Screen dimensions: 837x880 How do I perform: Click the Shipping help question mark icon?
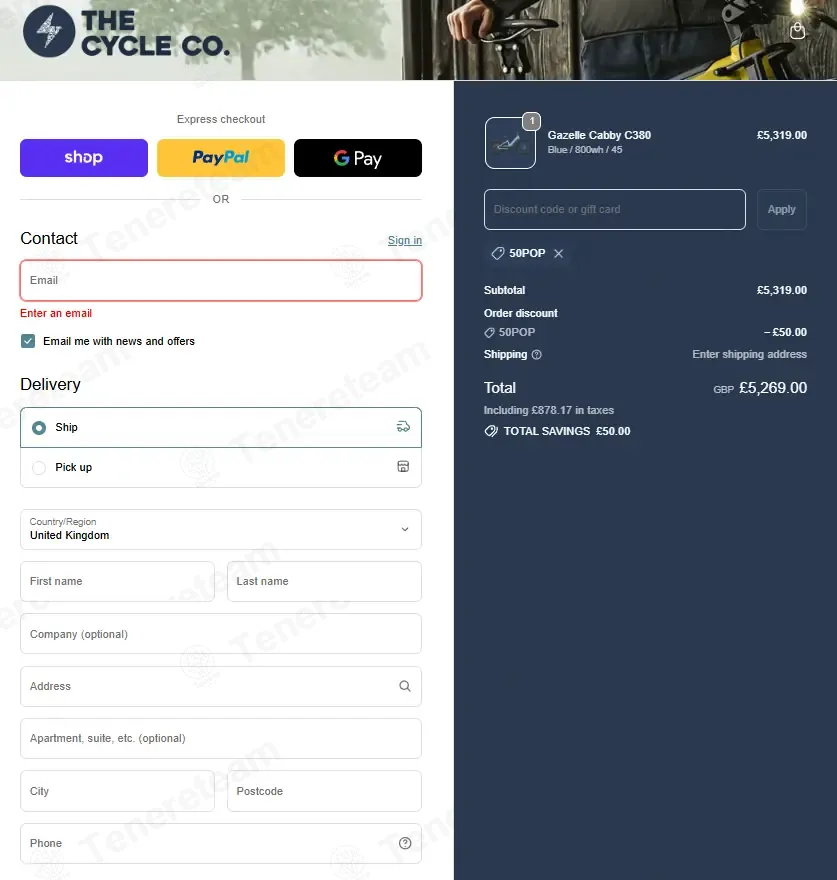tap(537, 355)
